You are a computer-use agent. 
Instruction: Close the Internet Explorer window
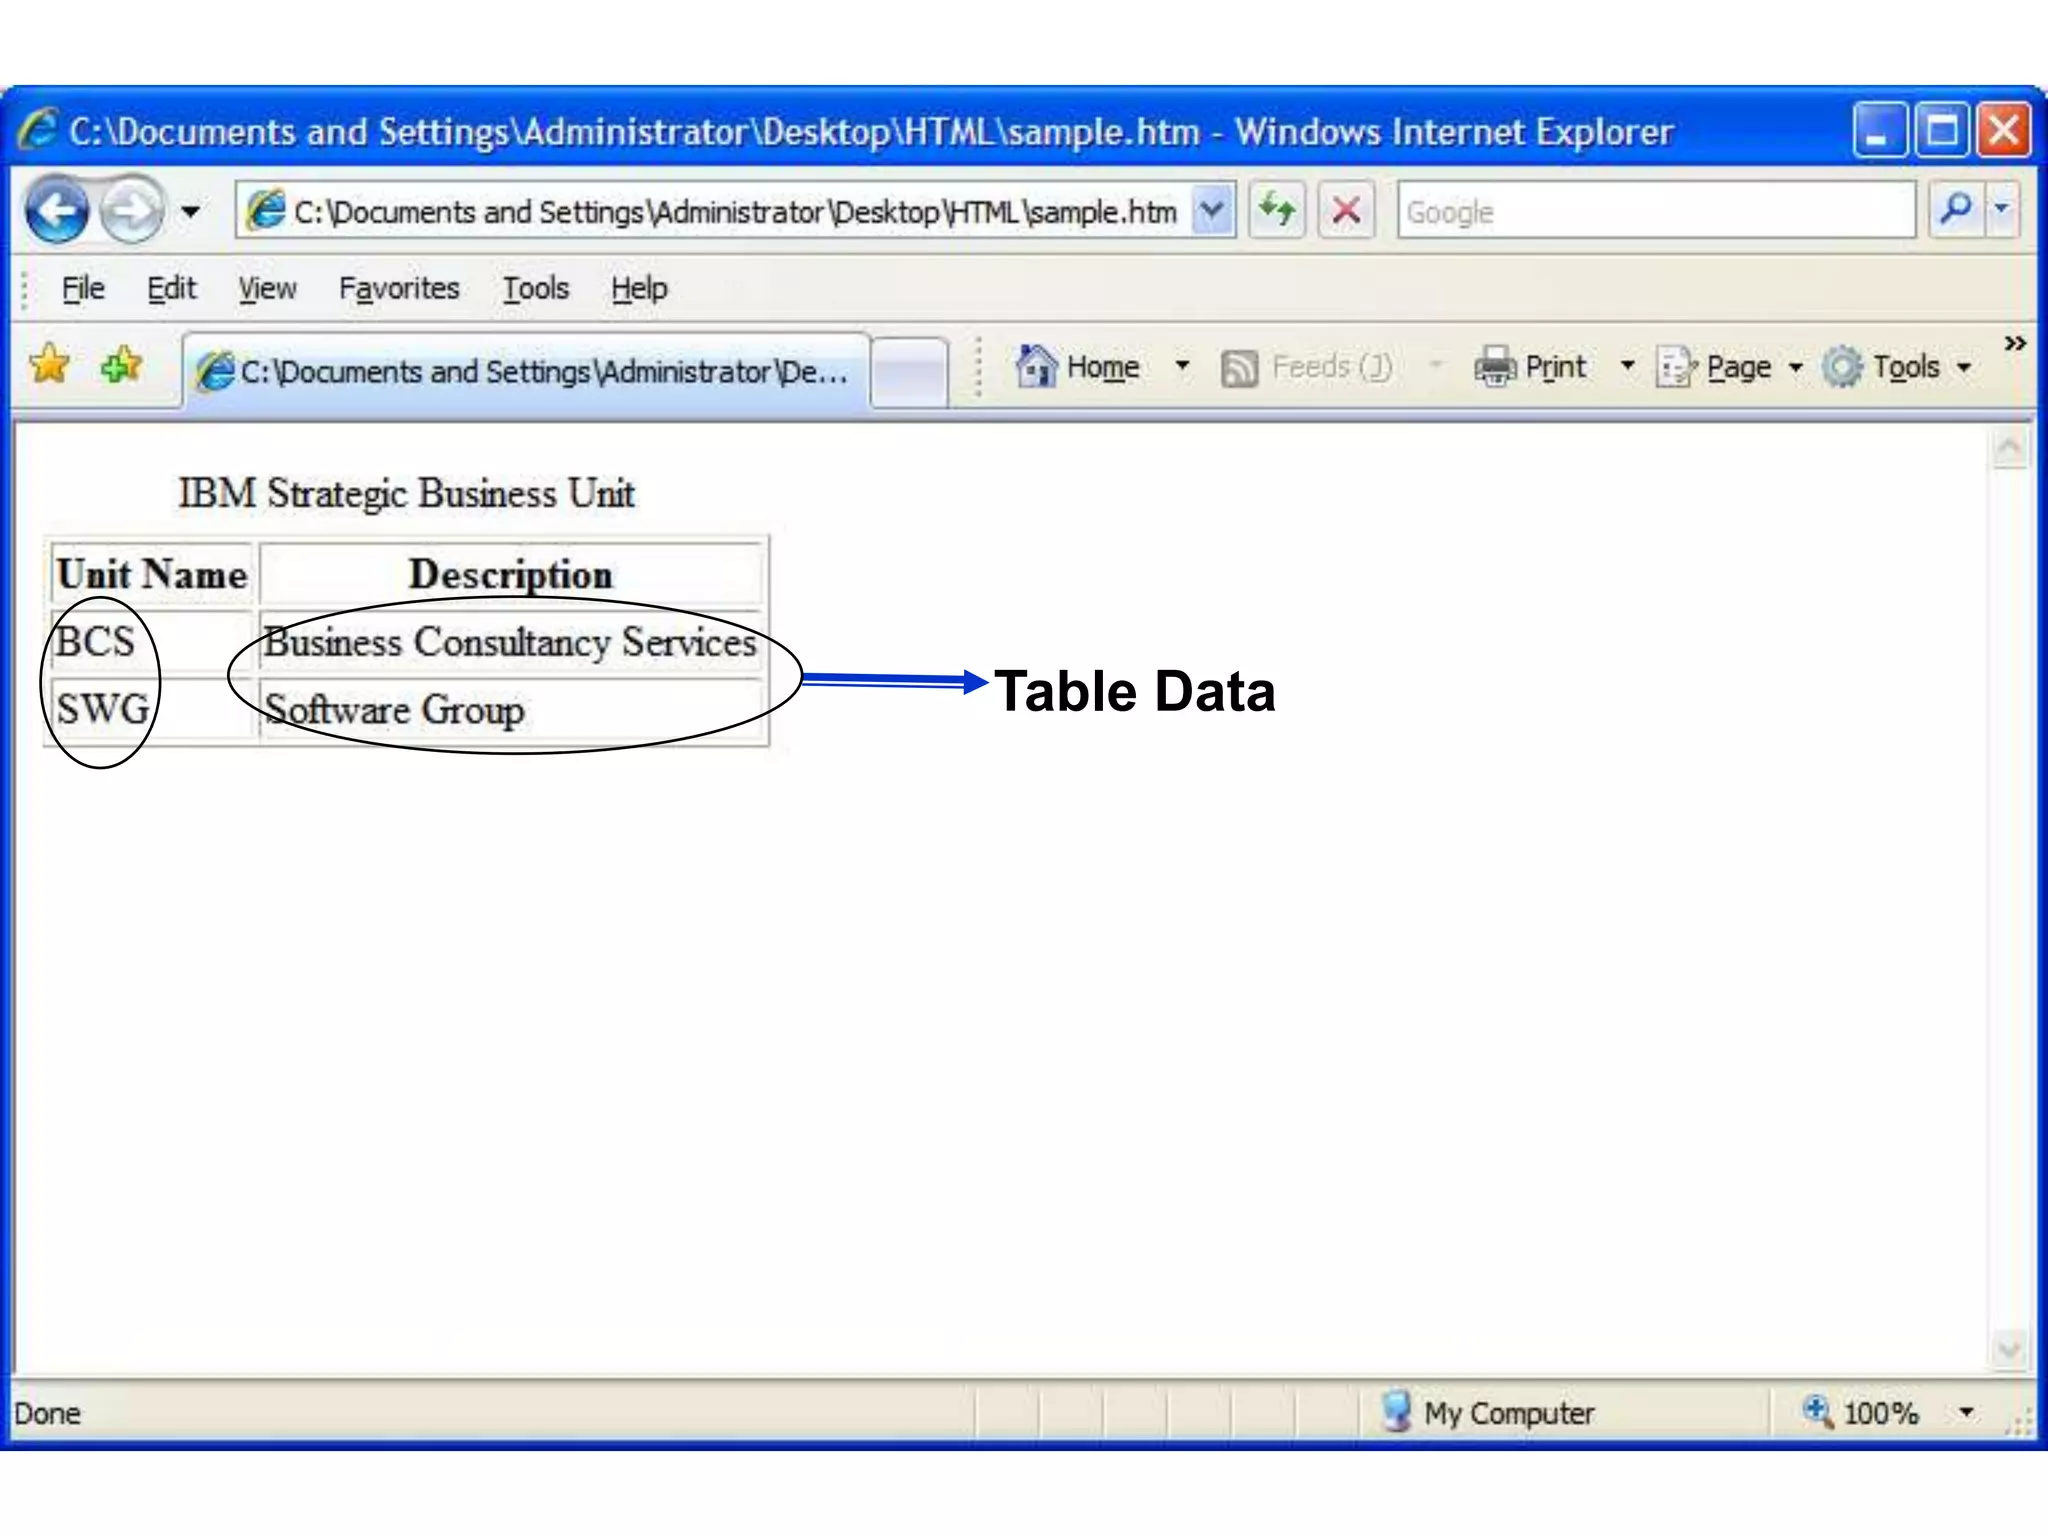(2004, 130)
